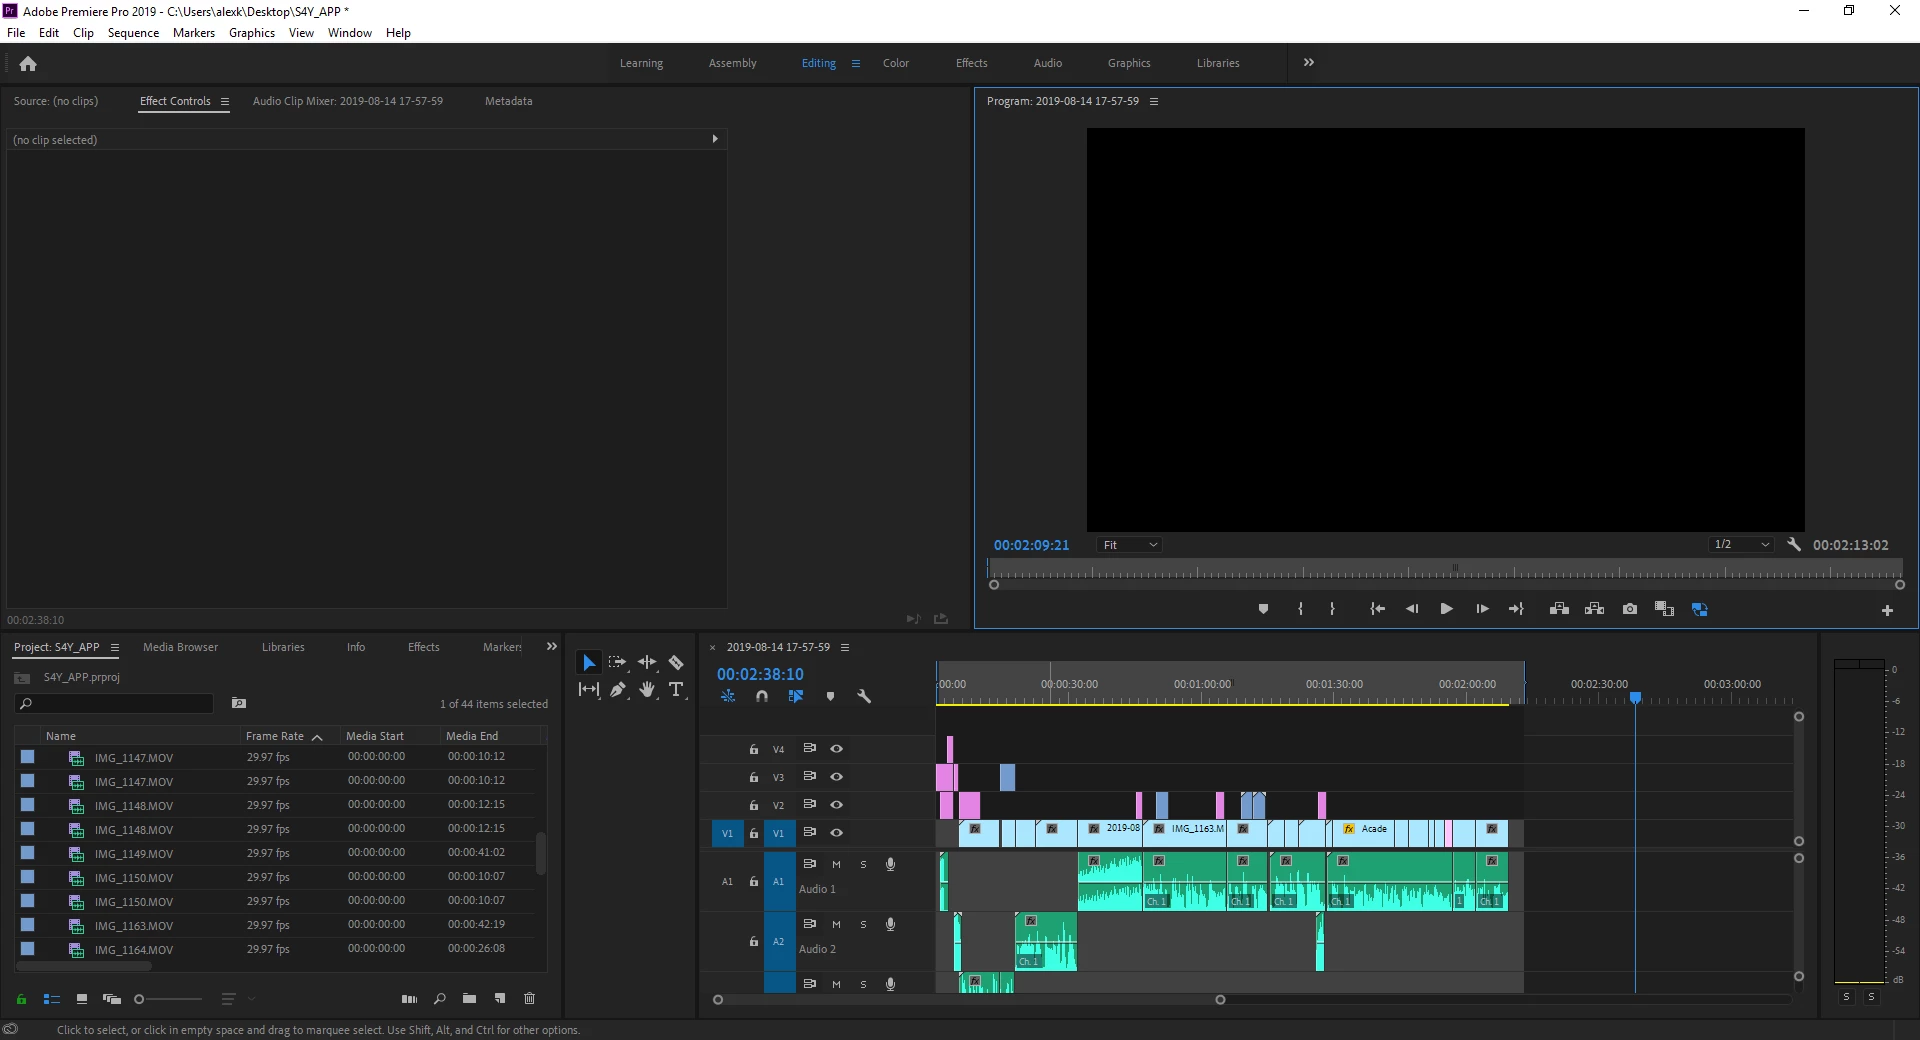Select the Slip tool

pyautogui.click(x=589, y=689)
